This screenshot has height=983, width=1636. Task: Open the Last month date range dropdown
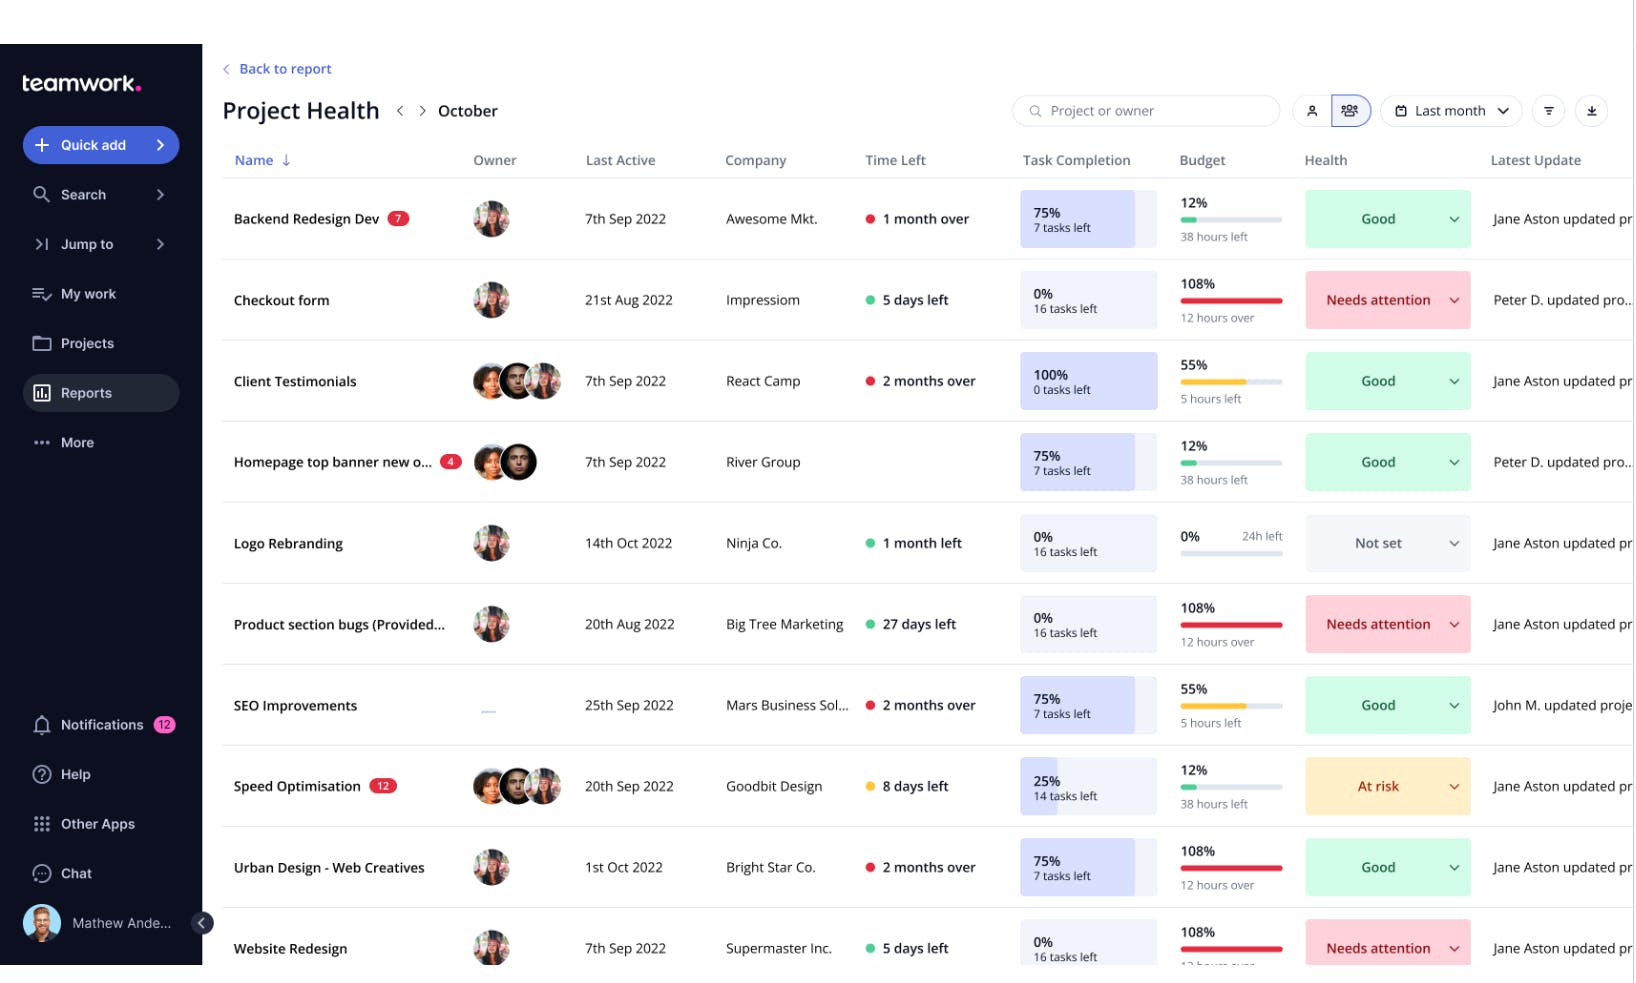[x=1451, y=111]
